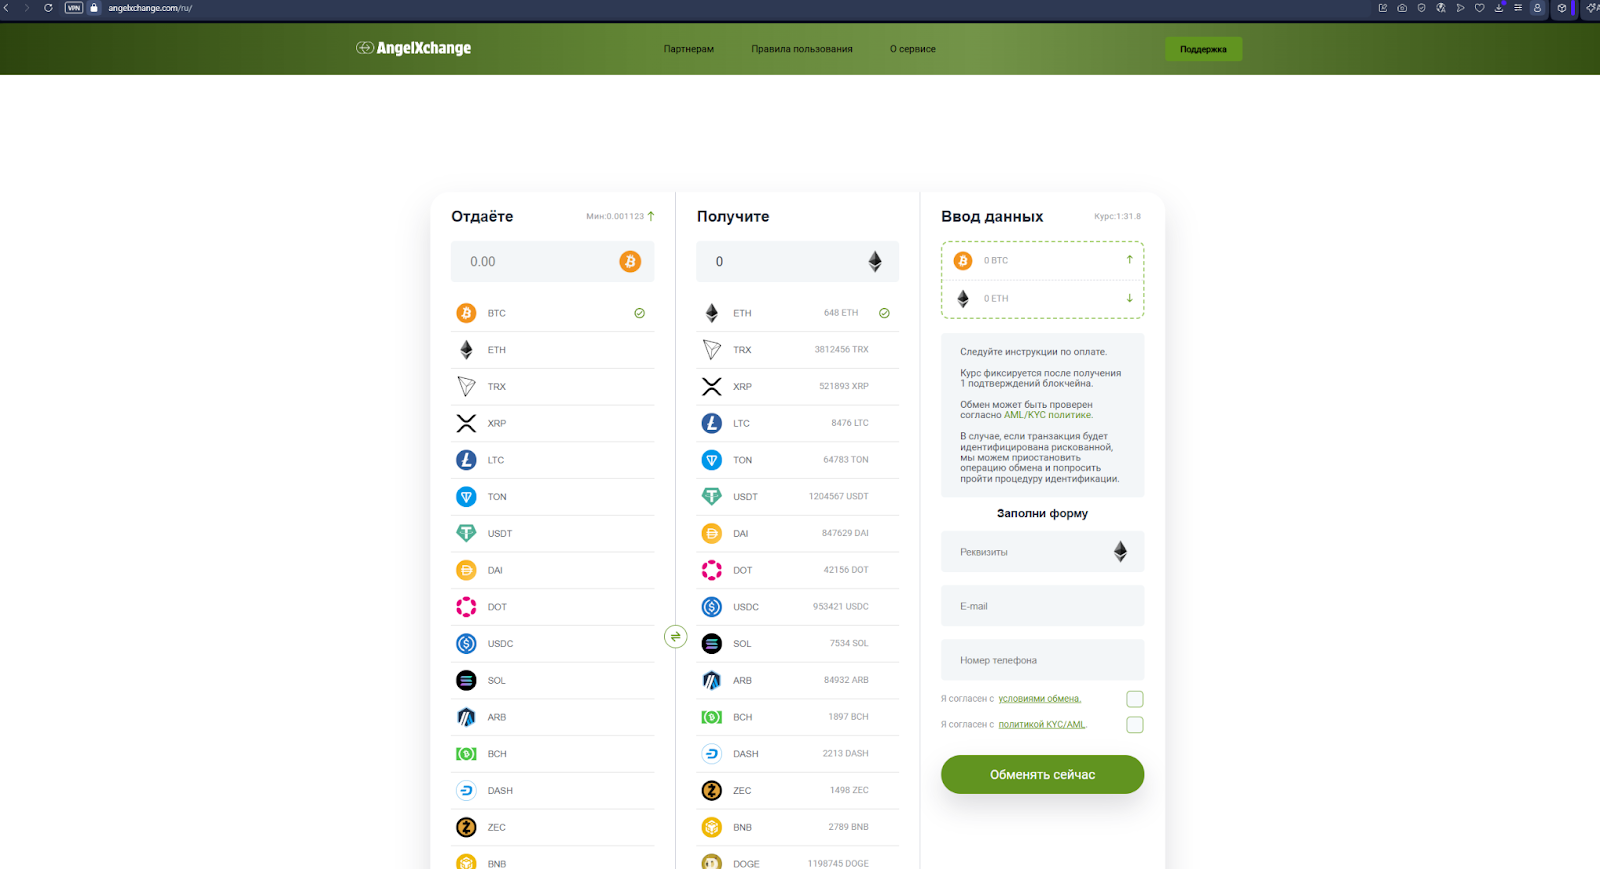Choose the USDT coin icon under Отдаёте
1600x869 pixels.
(466, 533)
